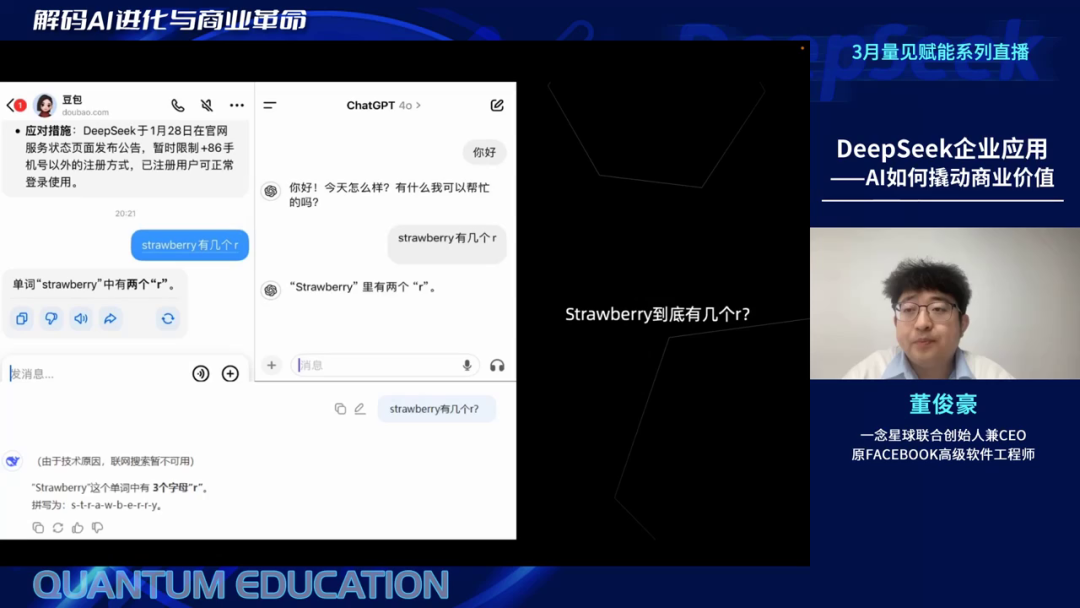
Task: Read the Doubao answer aloud
Action: tap(81, 318)
